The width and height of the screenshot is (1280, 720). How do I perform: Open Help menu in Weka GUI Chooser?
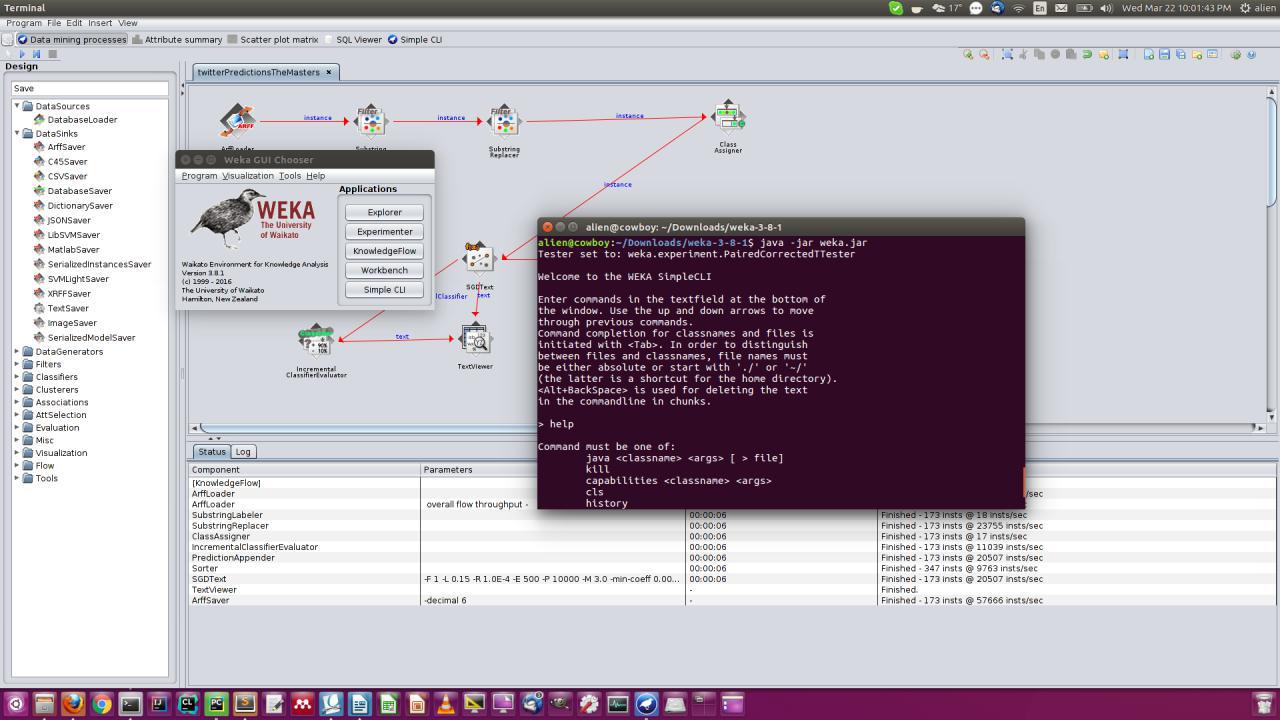315,176
